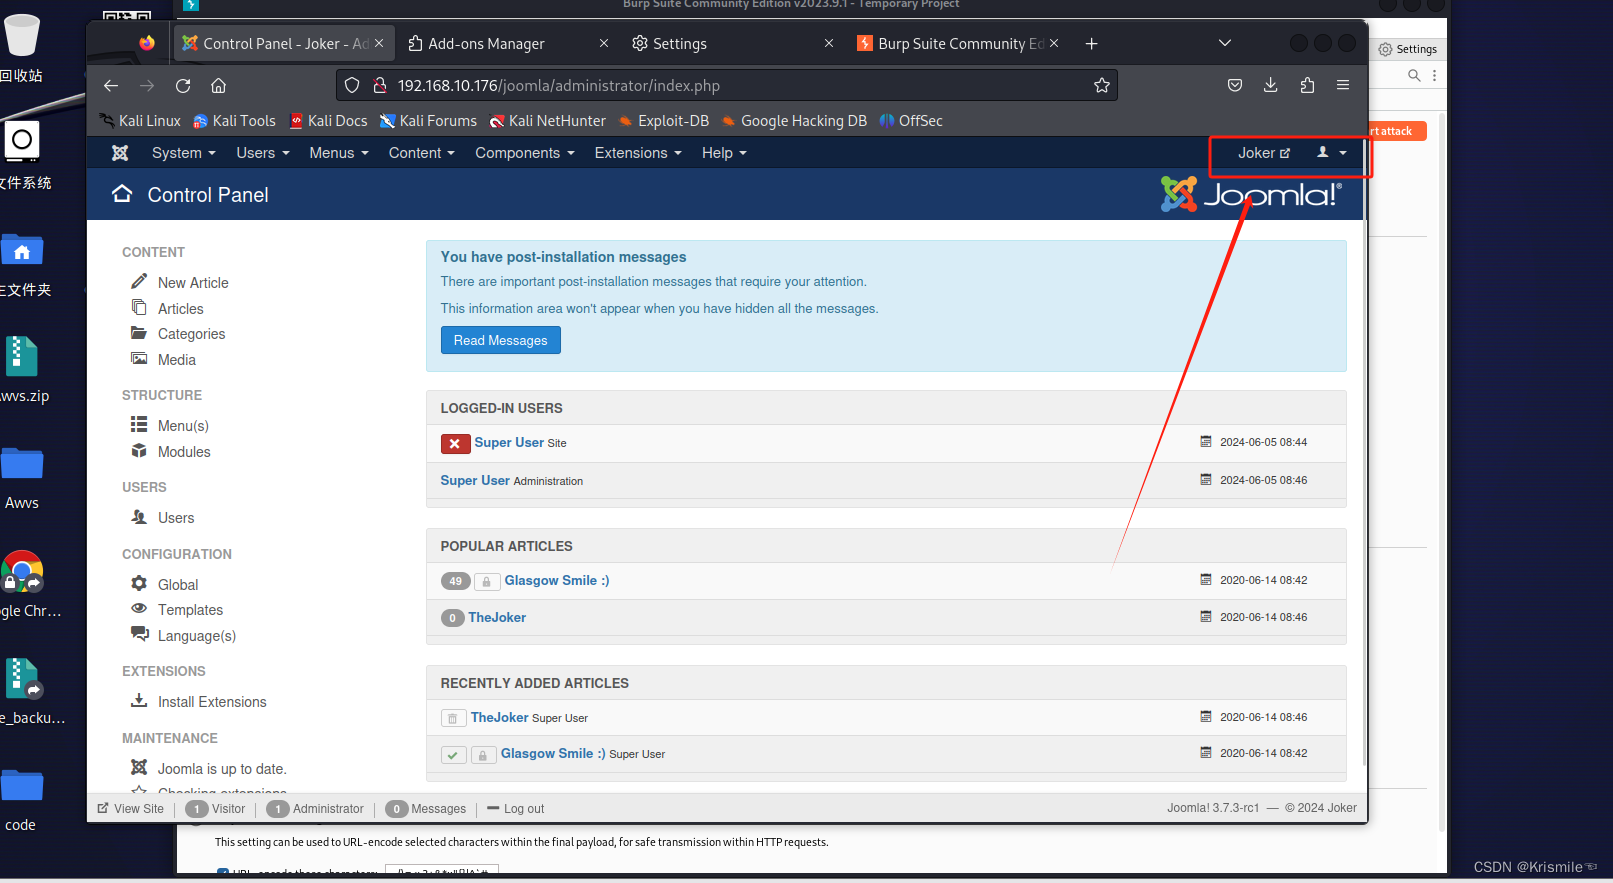Click the green check publish icon for Glasgow Smile

pos(453,755)
